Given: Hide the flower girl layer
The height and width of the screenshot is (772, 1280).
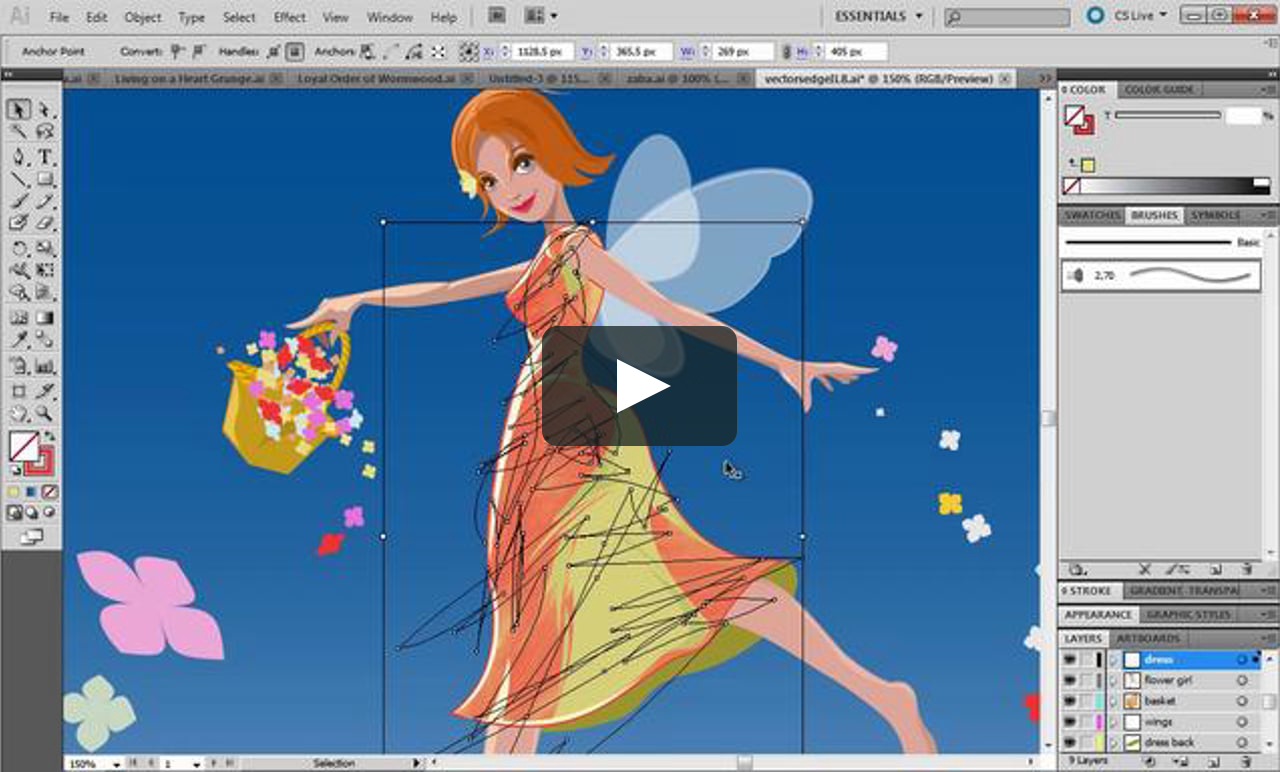Looking at the screenshot, I should click(1069, 681).
